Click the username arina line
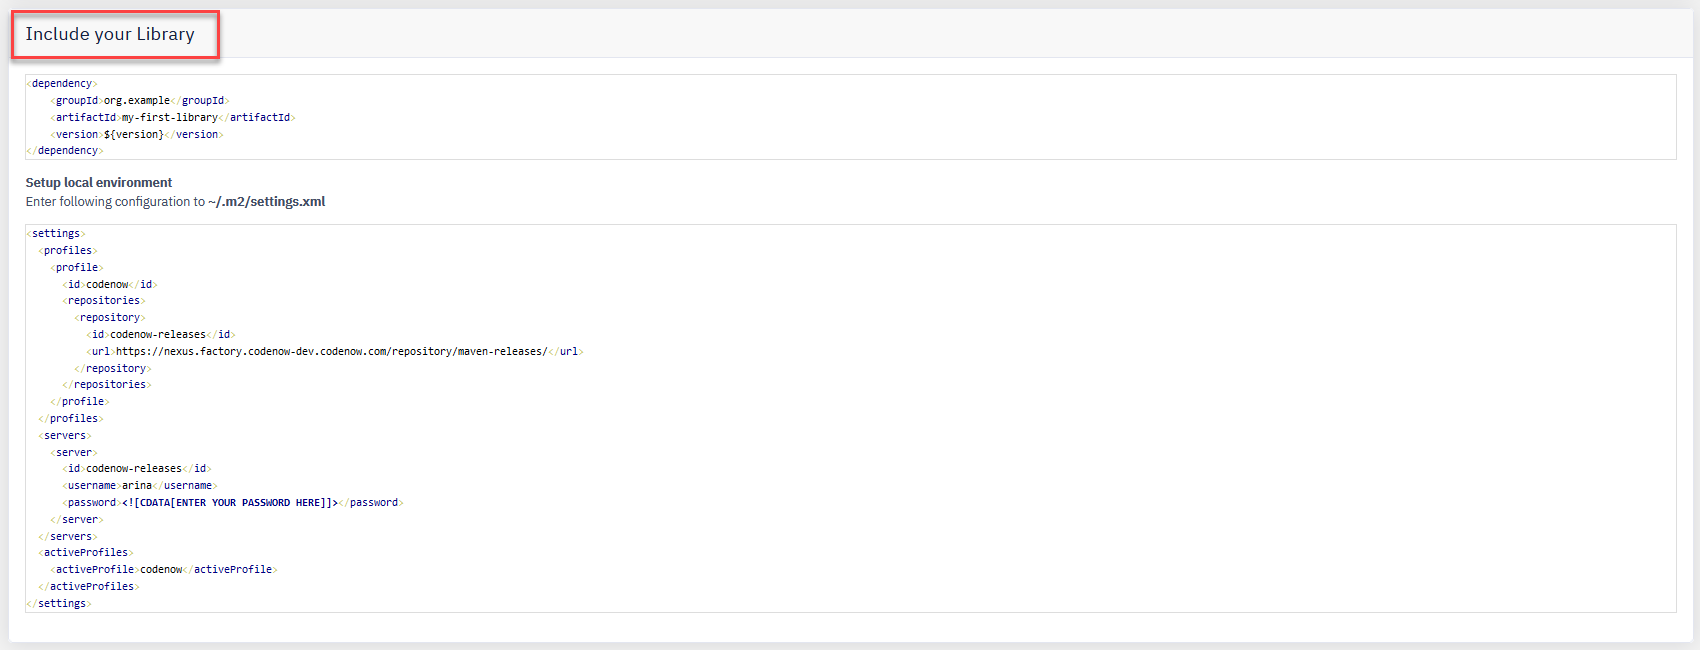The width and height of the screenshot is (1700, 650). [x=140, y=486]
